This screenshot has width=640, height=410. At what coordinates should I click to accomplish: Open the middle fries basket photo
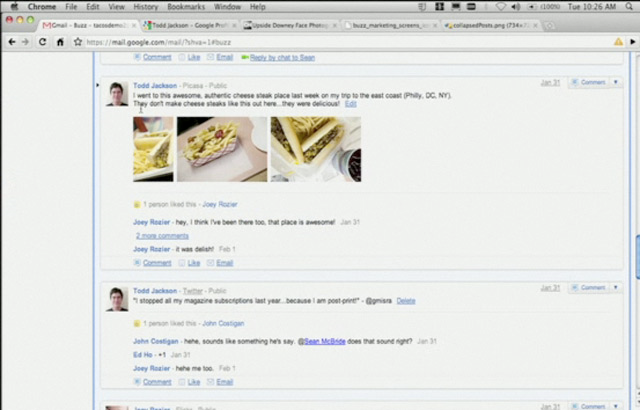[x=222, y=149]
